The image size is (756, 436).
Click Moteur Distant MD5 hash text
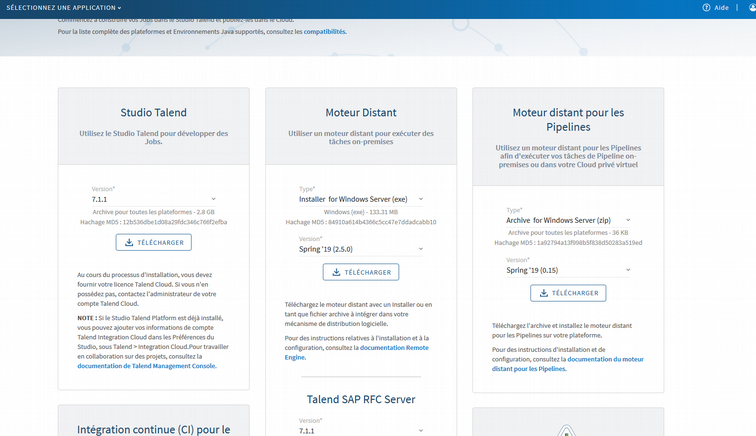361,222
